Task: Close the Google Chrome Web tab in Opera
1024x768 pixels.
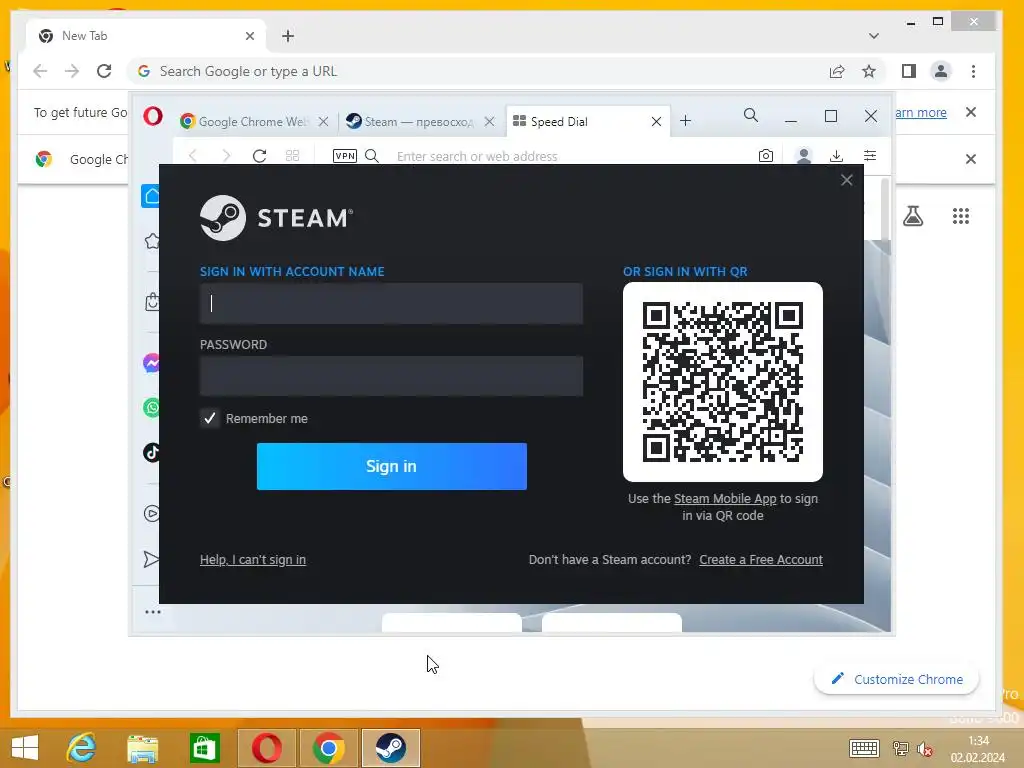Action: [323, 121]
